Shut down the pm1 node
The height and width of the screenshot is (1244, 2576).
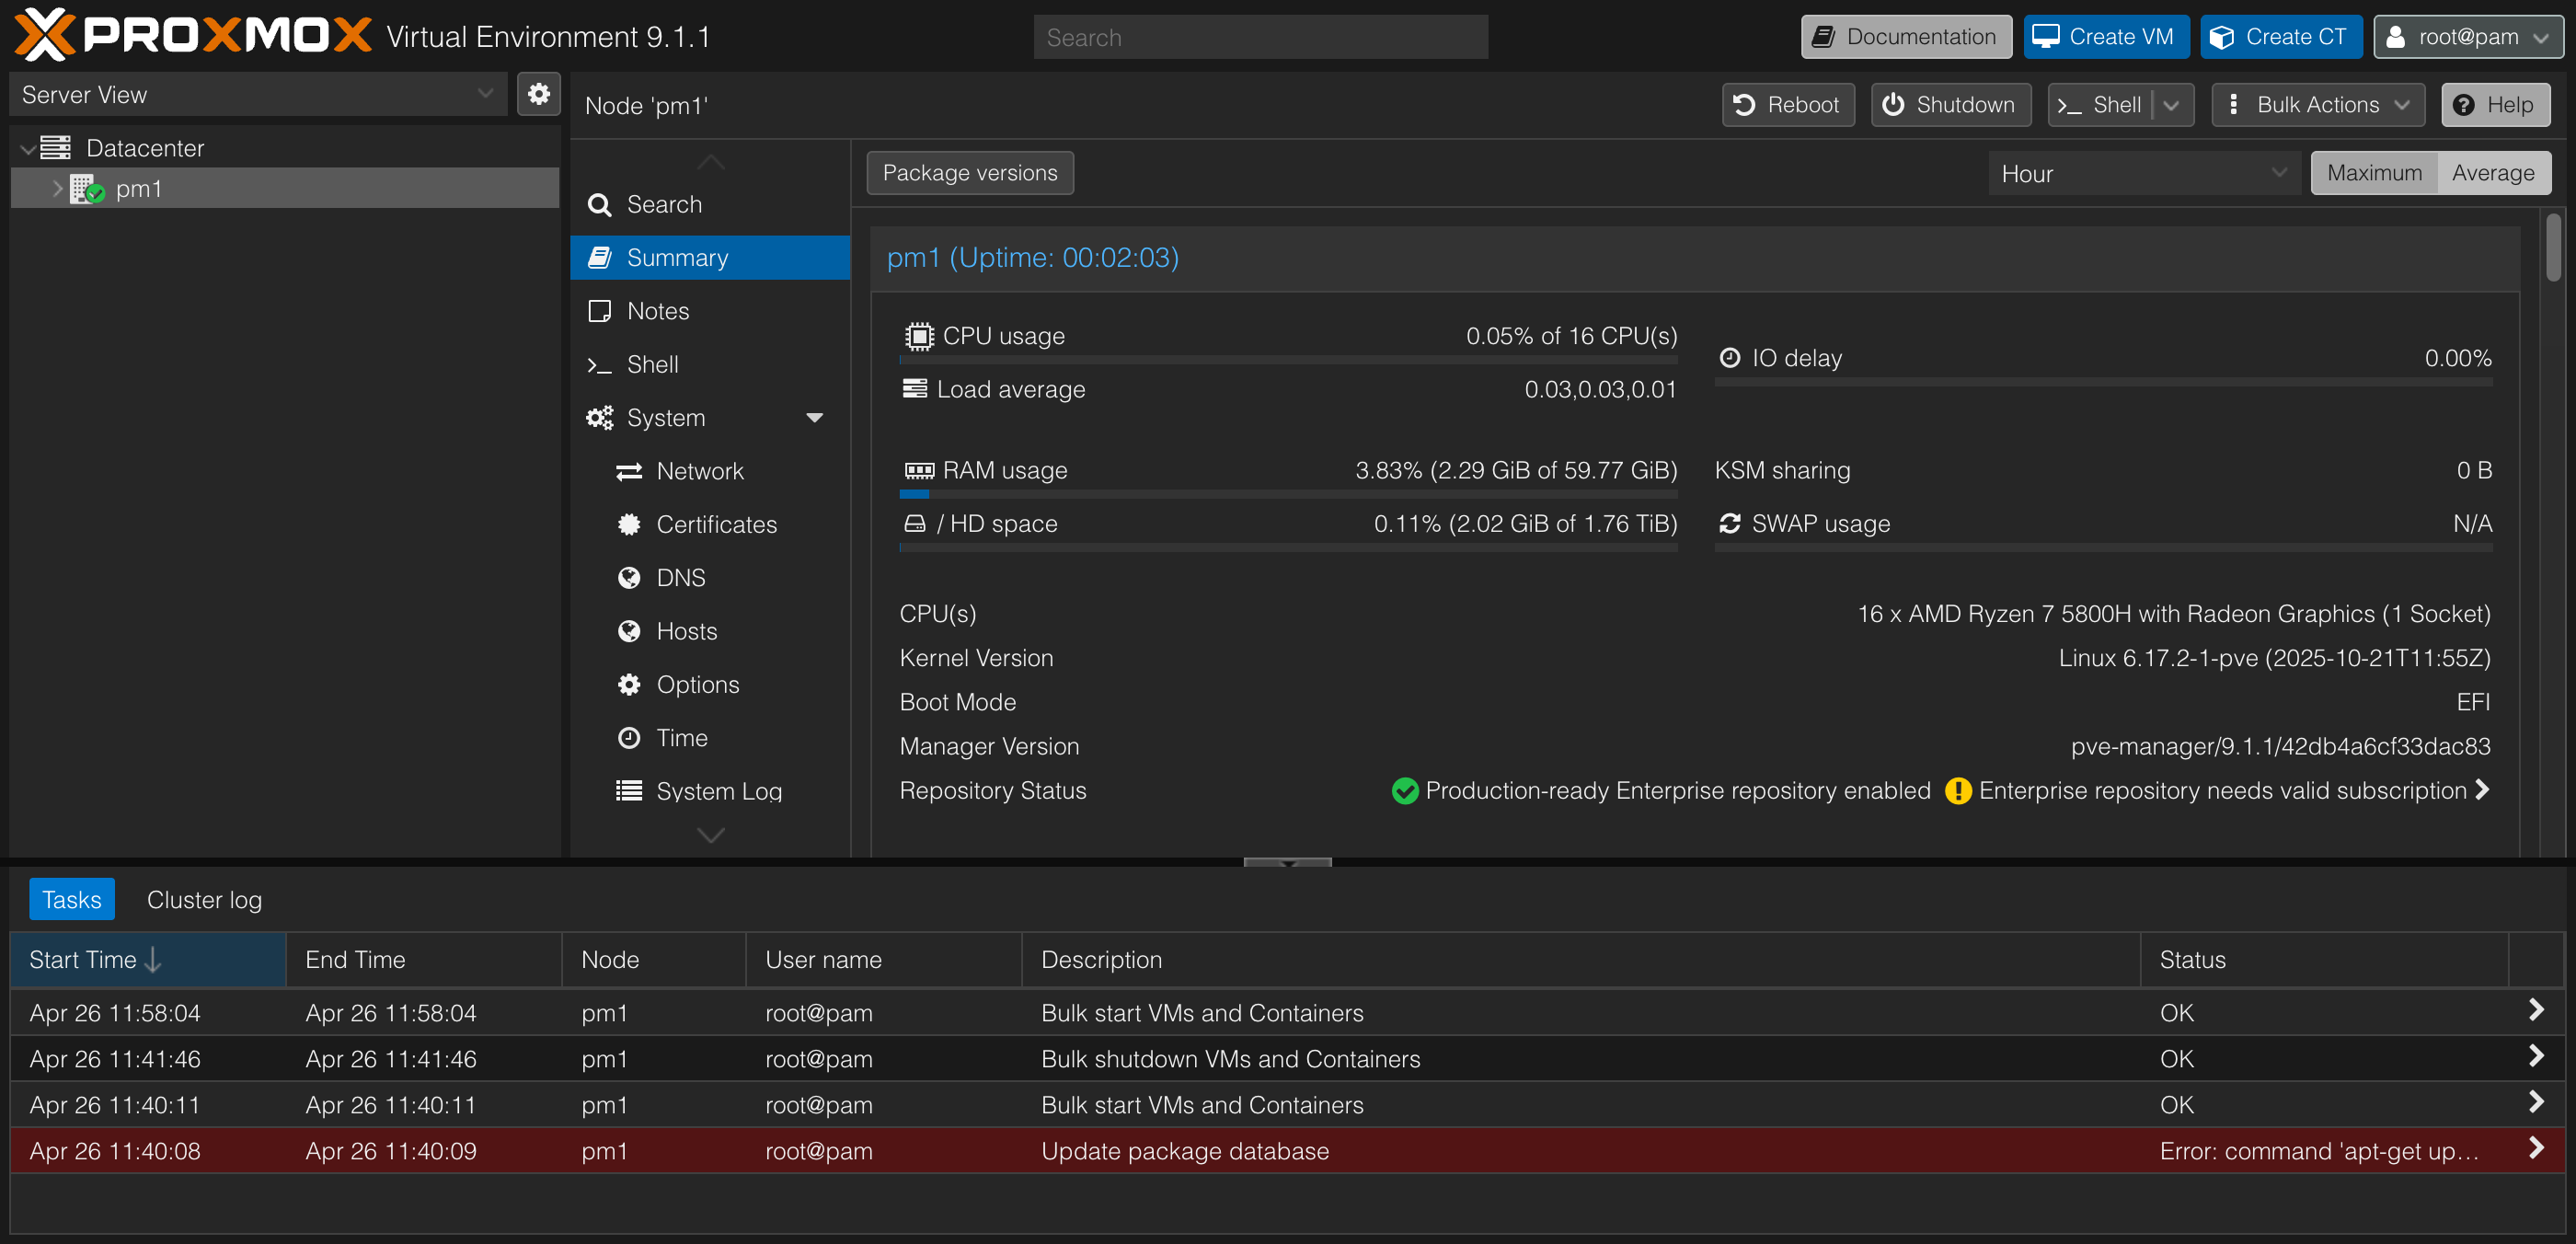pyautogui.click(x=1950, y=105)
